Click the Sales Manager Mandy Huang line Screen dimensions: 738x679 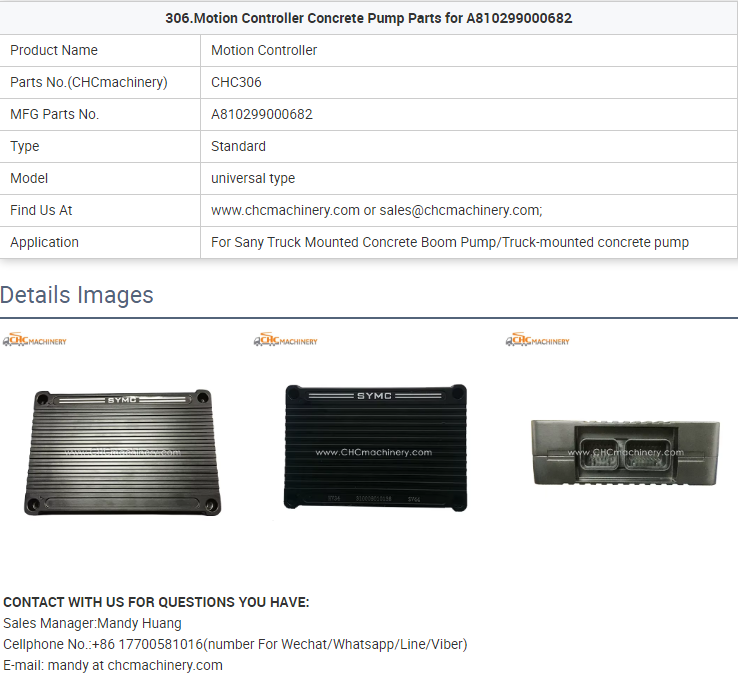pos(92,623)
